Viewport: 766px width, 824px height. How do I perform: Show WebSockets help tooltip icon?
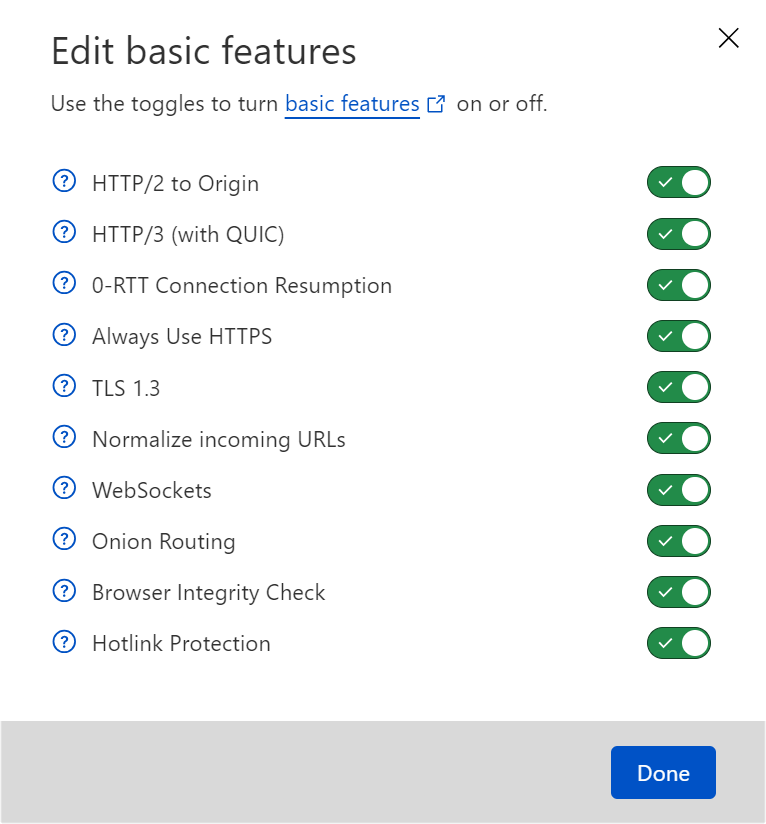64,488
